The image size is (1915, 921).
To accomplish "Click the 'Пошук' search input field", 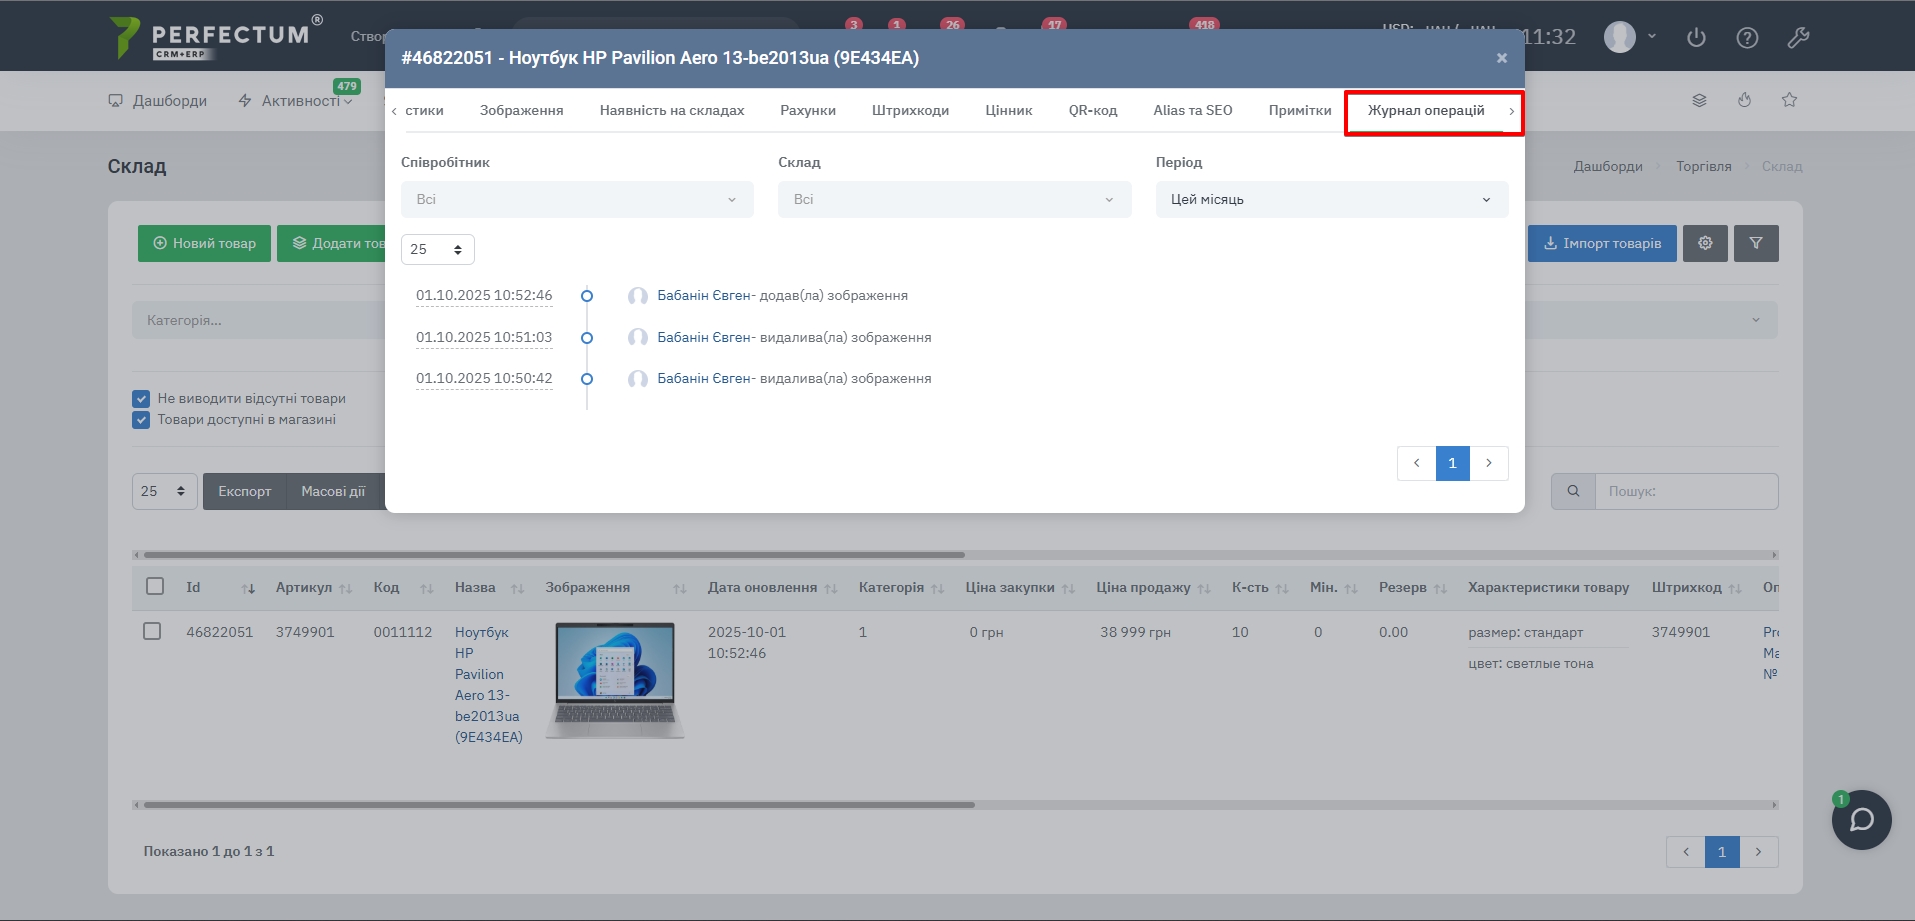I will [1686, 491].
